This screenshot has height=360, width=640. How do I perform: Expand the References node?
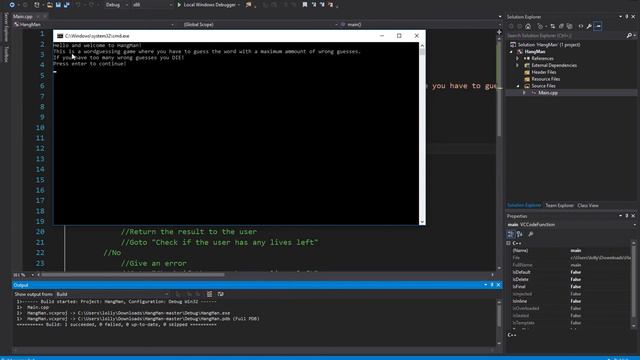(518, 58)
